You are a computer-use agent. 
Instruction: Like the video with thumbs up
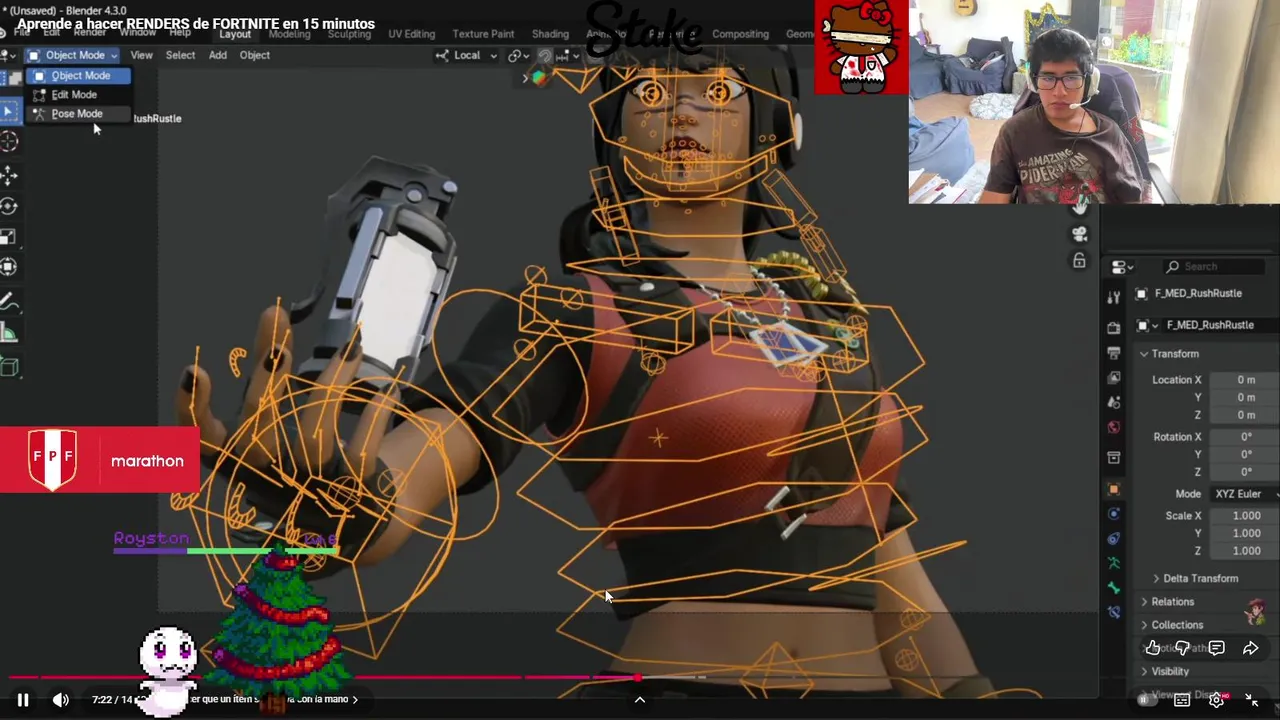click(1153, 648)
